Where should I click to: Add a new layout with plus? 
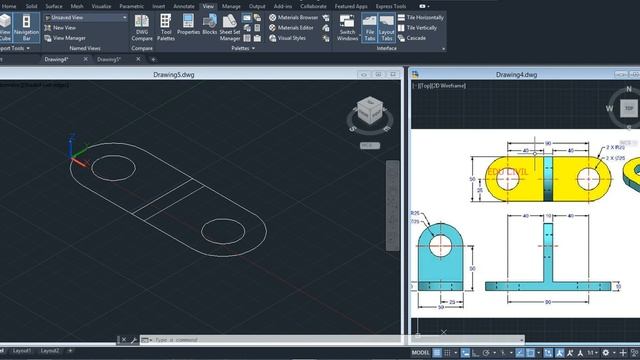[x=70, y=351]
